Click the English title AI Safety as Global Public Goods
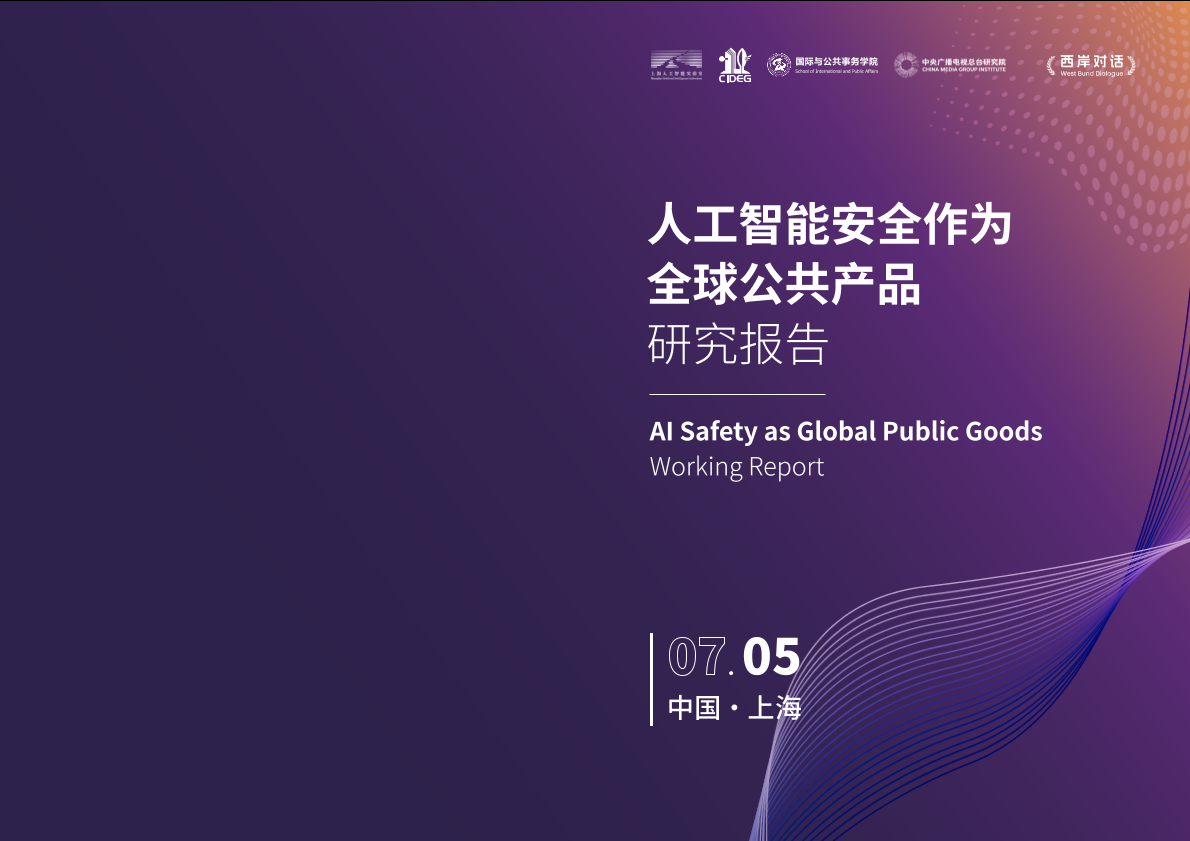This screenshot has height=841, width=1190. point(846,431)
